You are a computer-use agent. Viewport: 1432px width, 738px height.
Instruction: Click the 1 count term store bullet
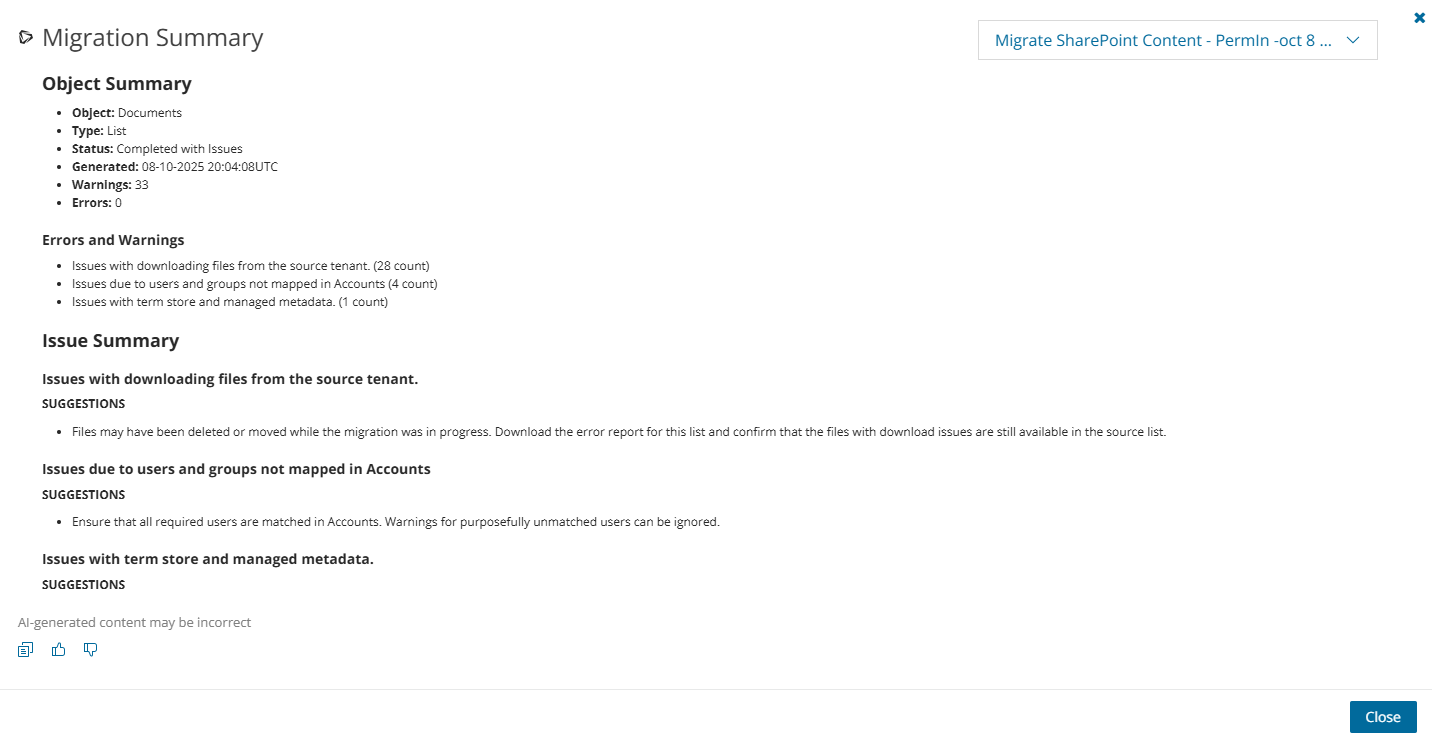(x=229, y=302)
